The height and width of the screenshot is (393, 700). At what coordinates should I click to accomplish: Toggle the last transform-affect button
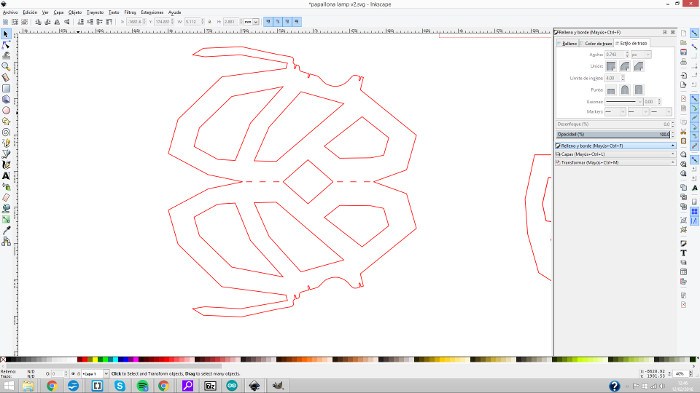pyautogui.click(x=296, y=21)
